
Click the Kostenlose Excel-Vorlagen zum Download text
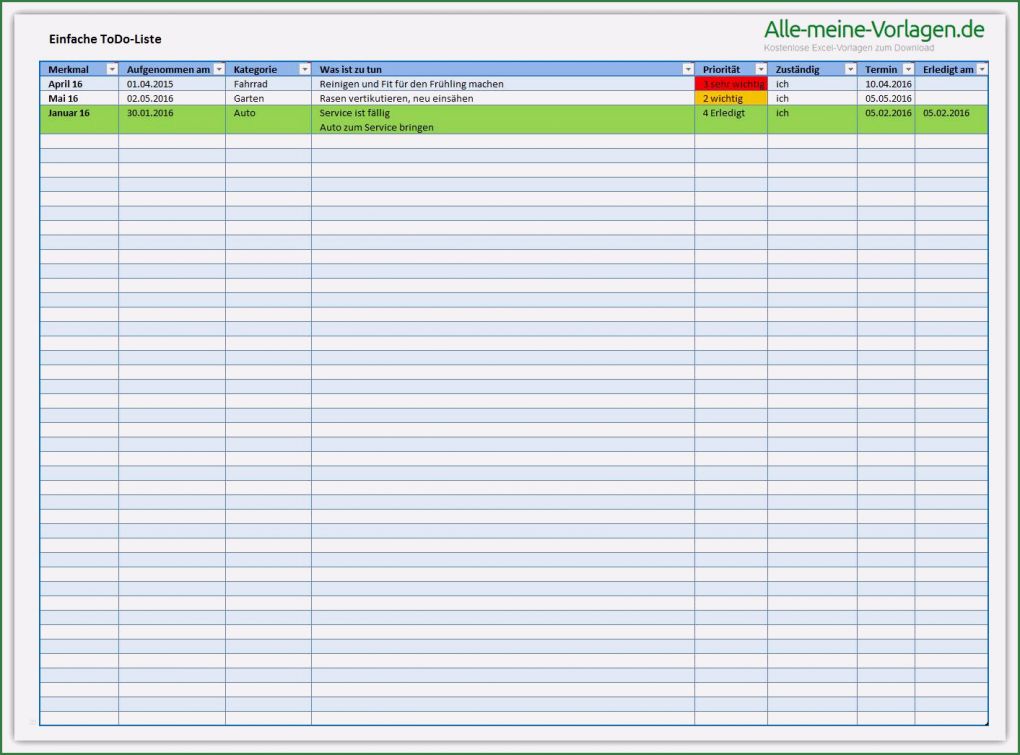[x=848, y=46]
